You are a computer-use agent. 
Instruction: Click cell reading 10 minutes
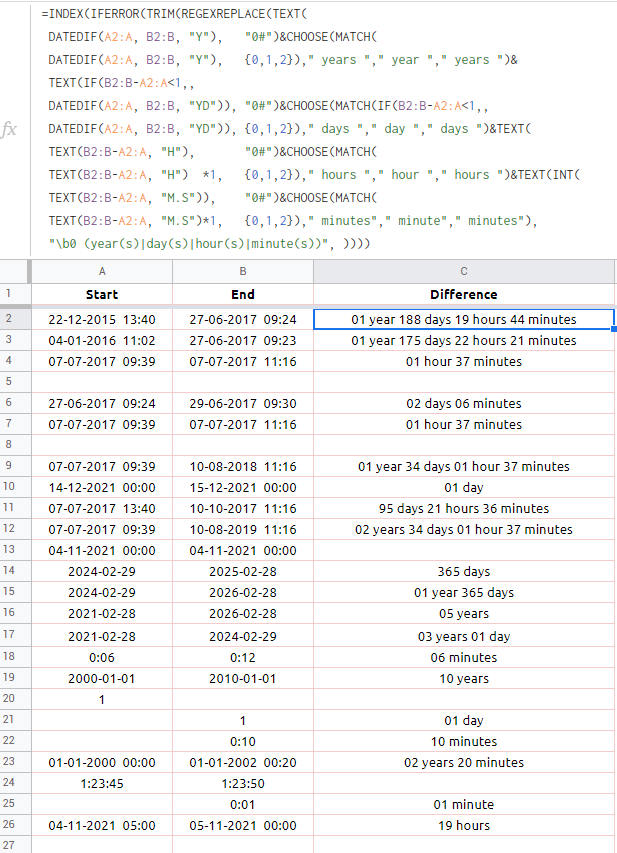tap(464, 741)
